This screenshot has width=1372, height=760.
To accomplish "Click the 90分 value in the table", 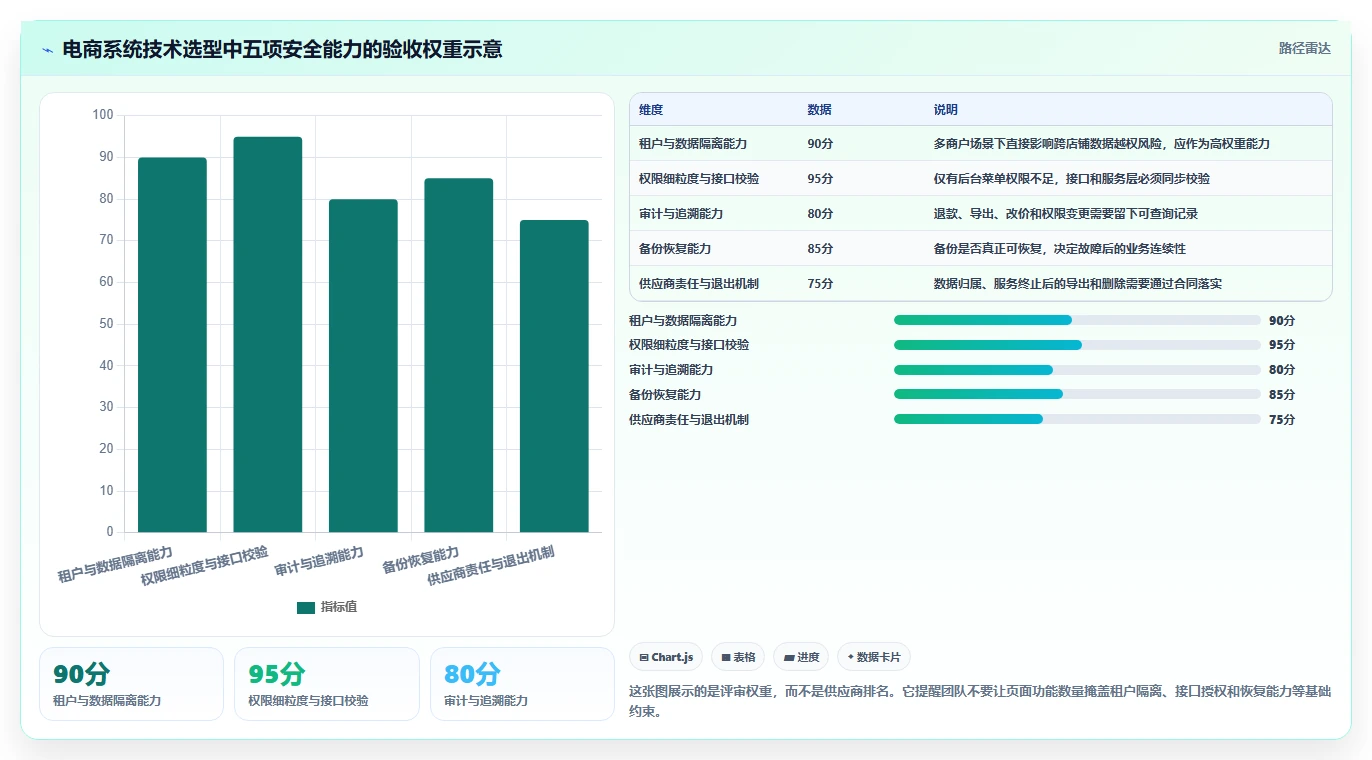I will click(x=820, y=144).
